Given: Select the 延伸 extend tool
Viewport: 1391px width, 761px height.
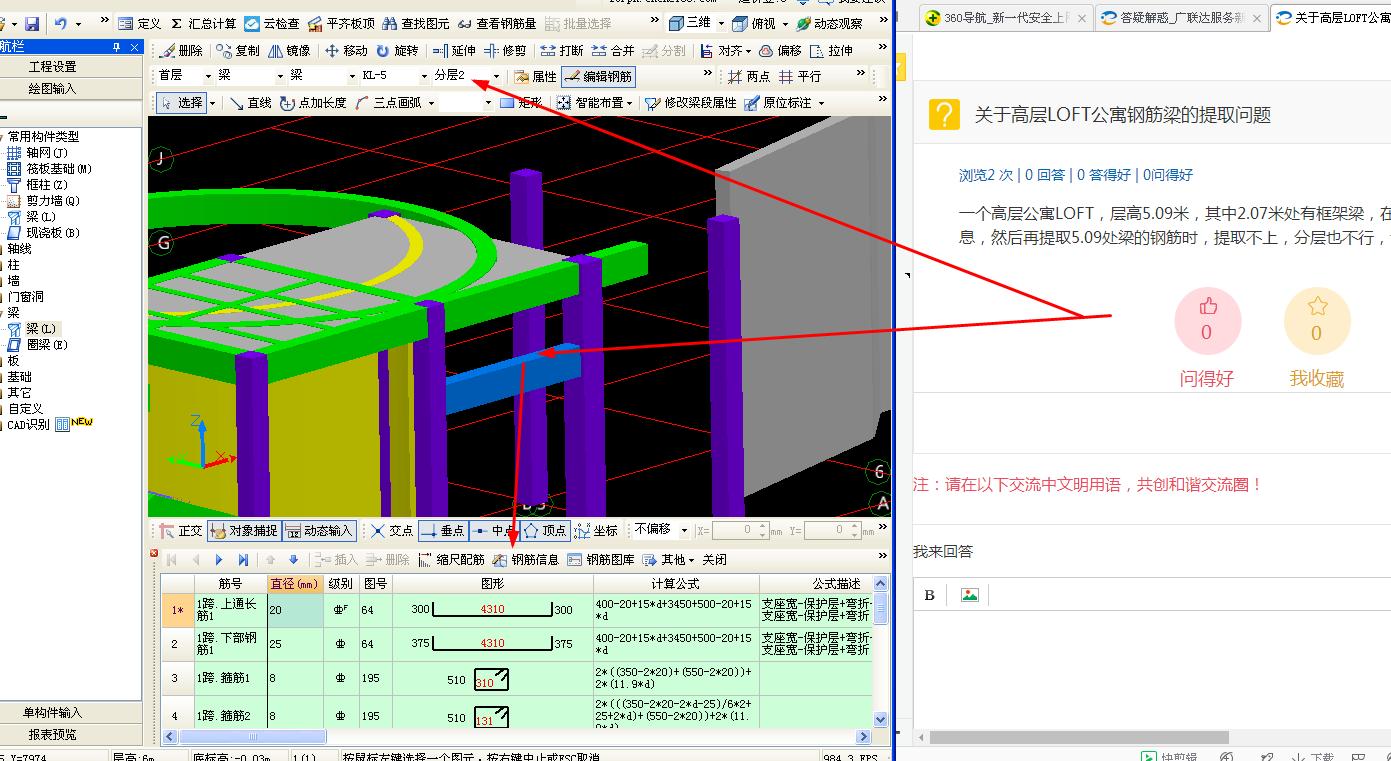Looking at the screenshot, I should 454,51.
